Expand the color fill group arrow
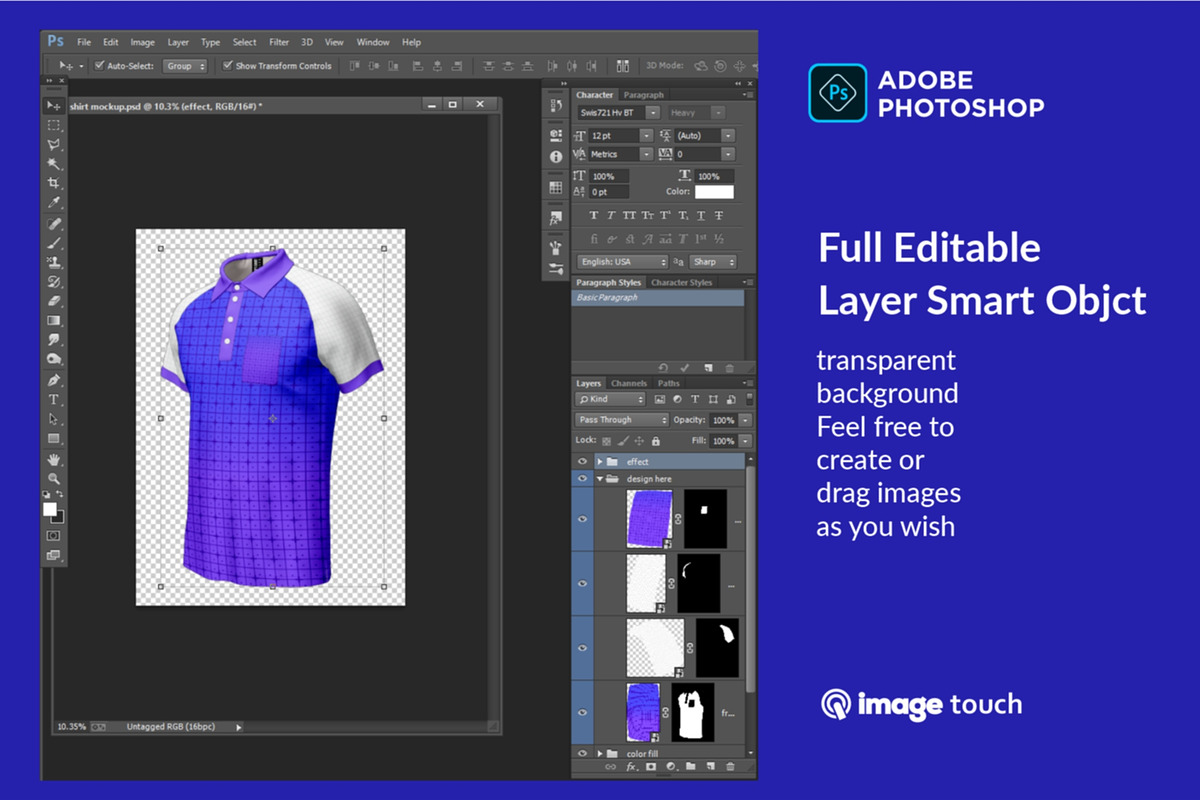The width and height of the screenshot is (1200, 800). coord(600,753)
